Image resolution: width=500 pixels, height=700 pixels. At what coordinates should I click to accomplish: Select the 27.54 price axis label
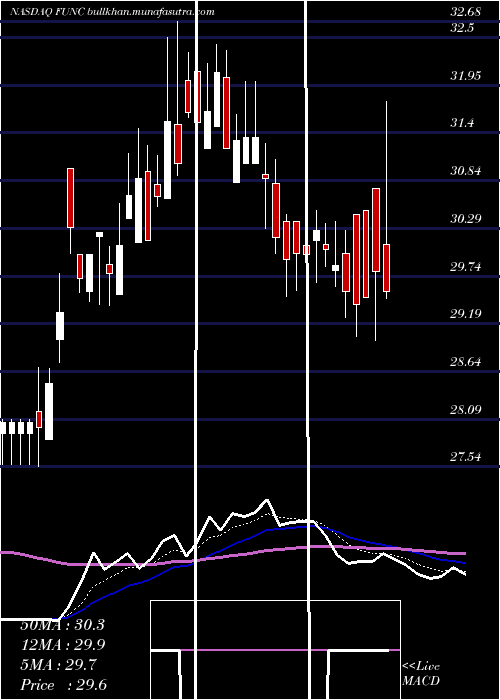pyautogui.click(x=466, y=457)
